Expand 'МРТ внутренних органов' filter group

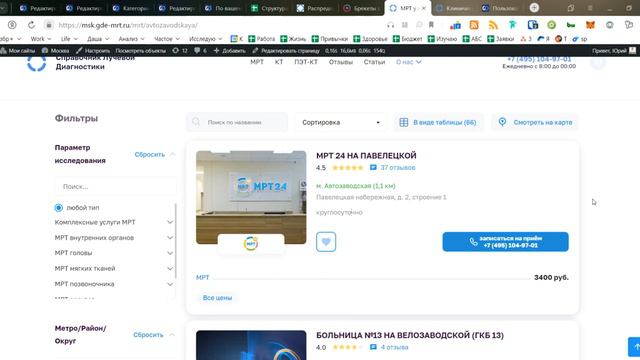pyautogui.click(x=170, y=238)
